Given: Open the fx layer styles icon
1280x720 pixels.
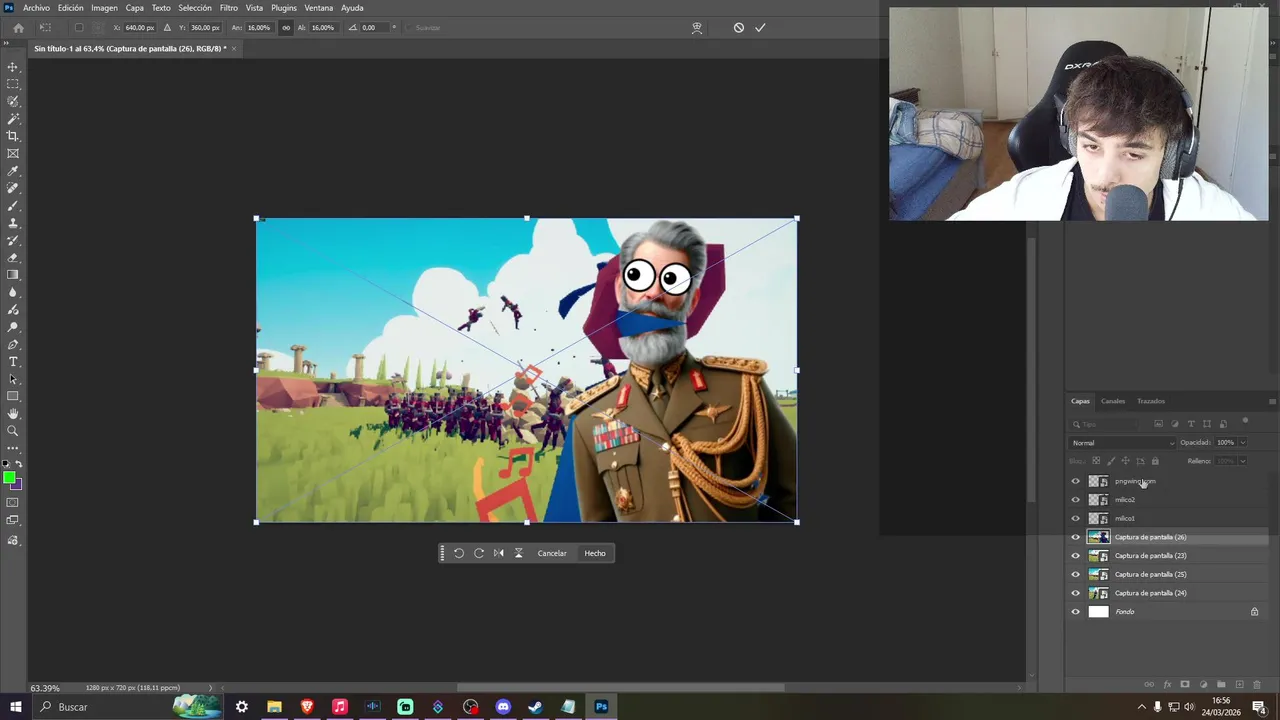Looking at the screenshot, I should [x=1167, y=685].
